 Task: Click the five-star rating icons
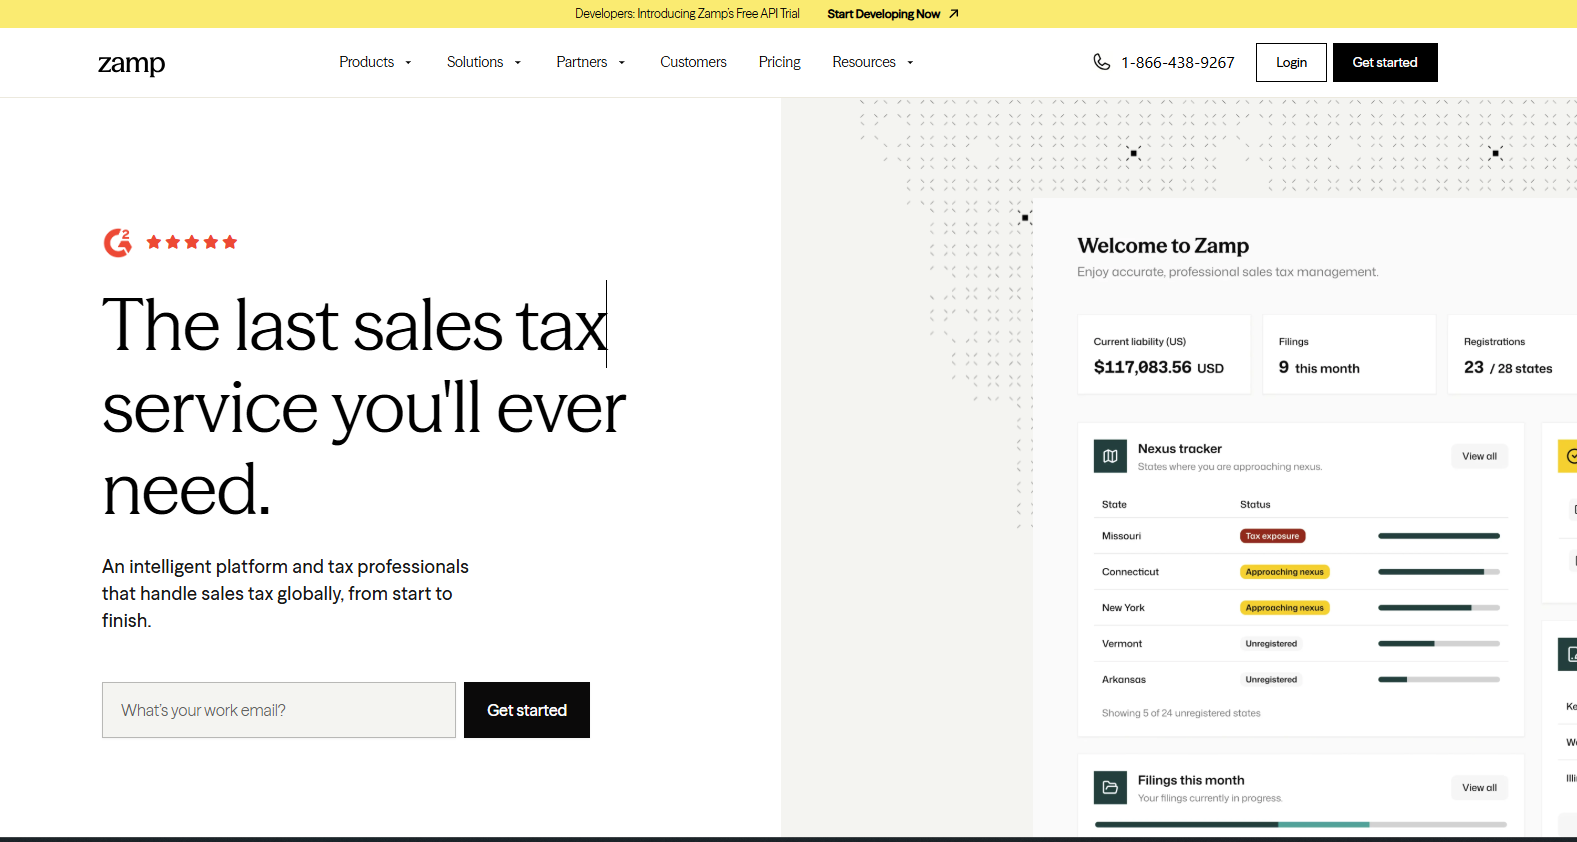pyautogui.click(x=191, y=242)
